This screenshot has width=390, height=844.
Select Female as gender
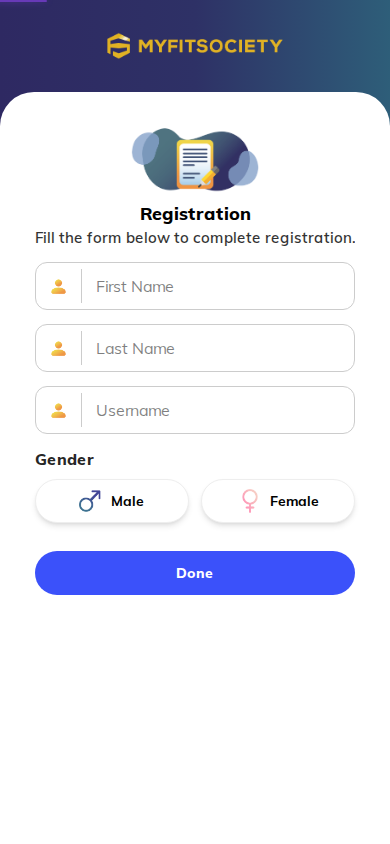pyautogui.click(x=278, y=501)
